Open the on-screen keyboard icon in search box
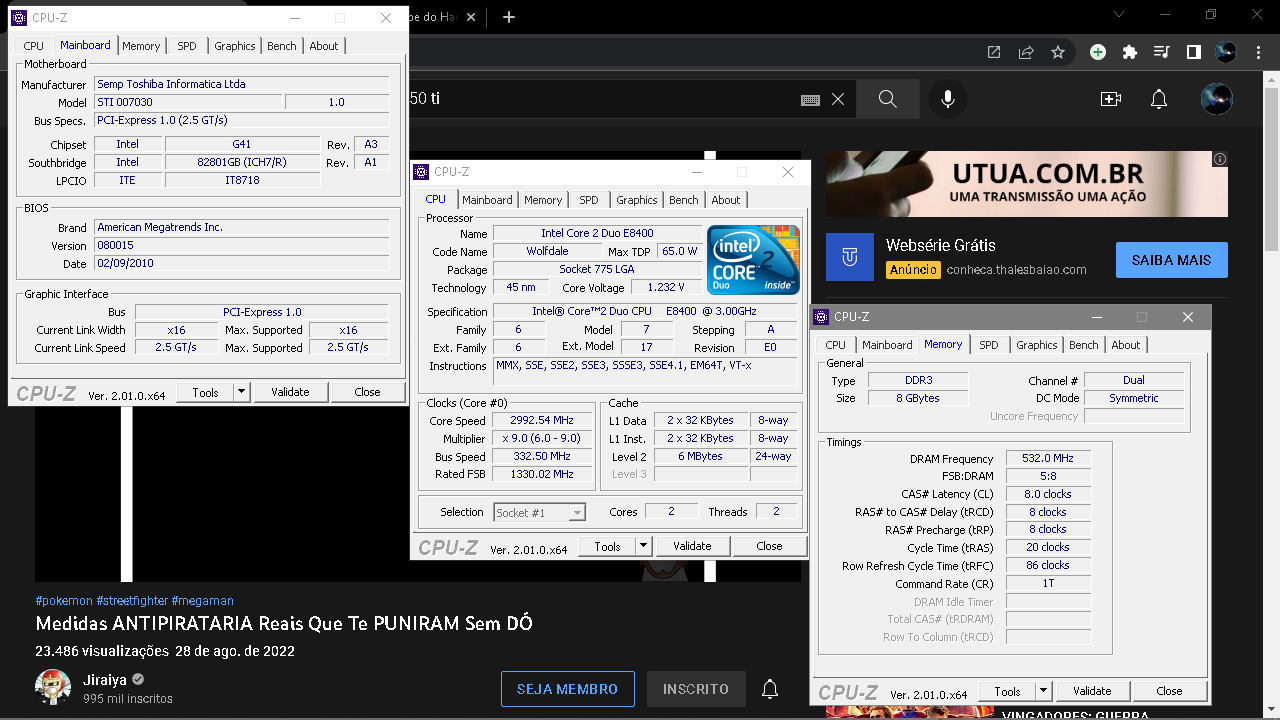 [x=810, y=99]
